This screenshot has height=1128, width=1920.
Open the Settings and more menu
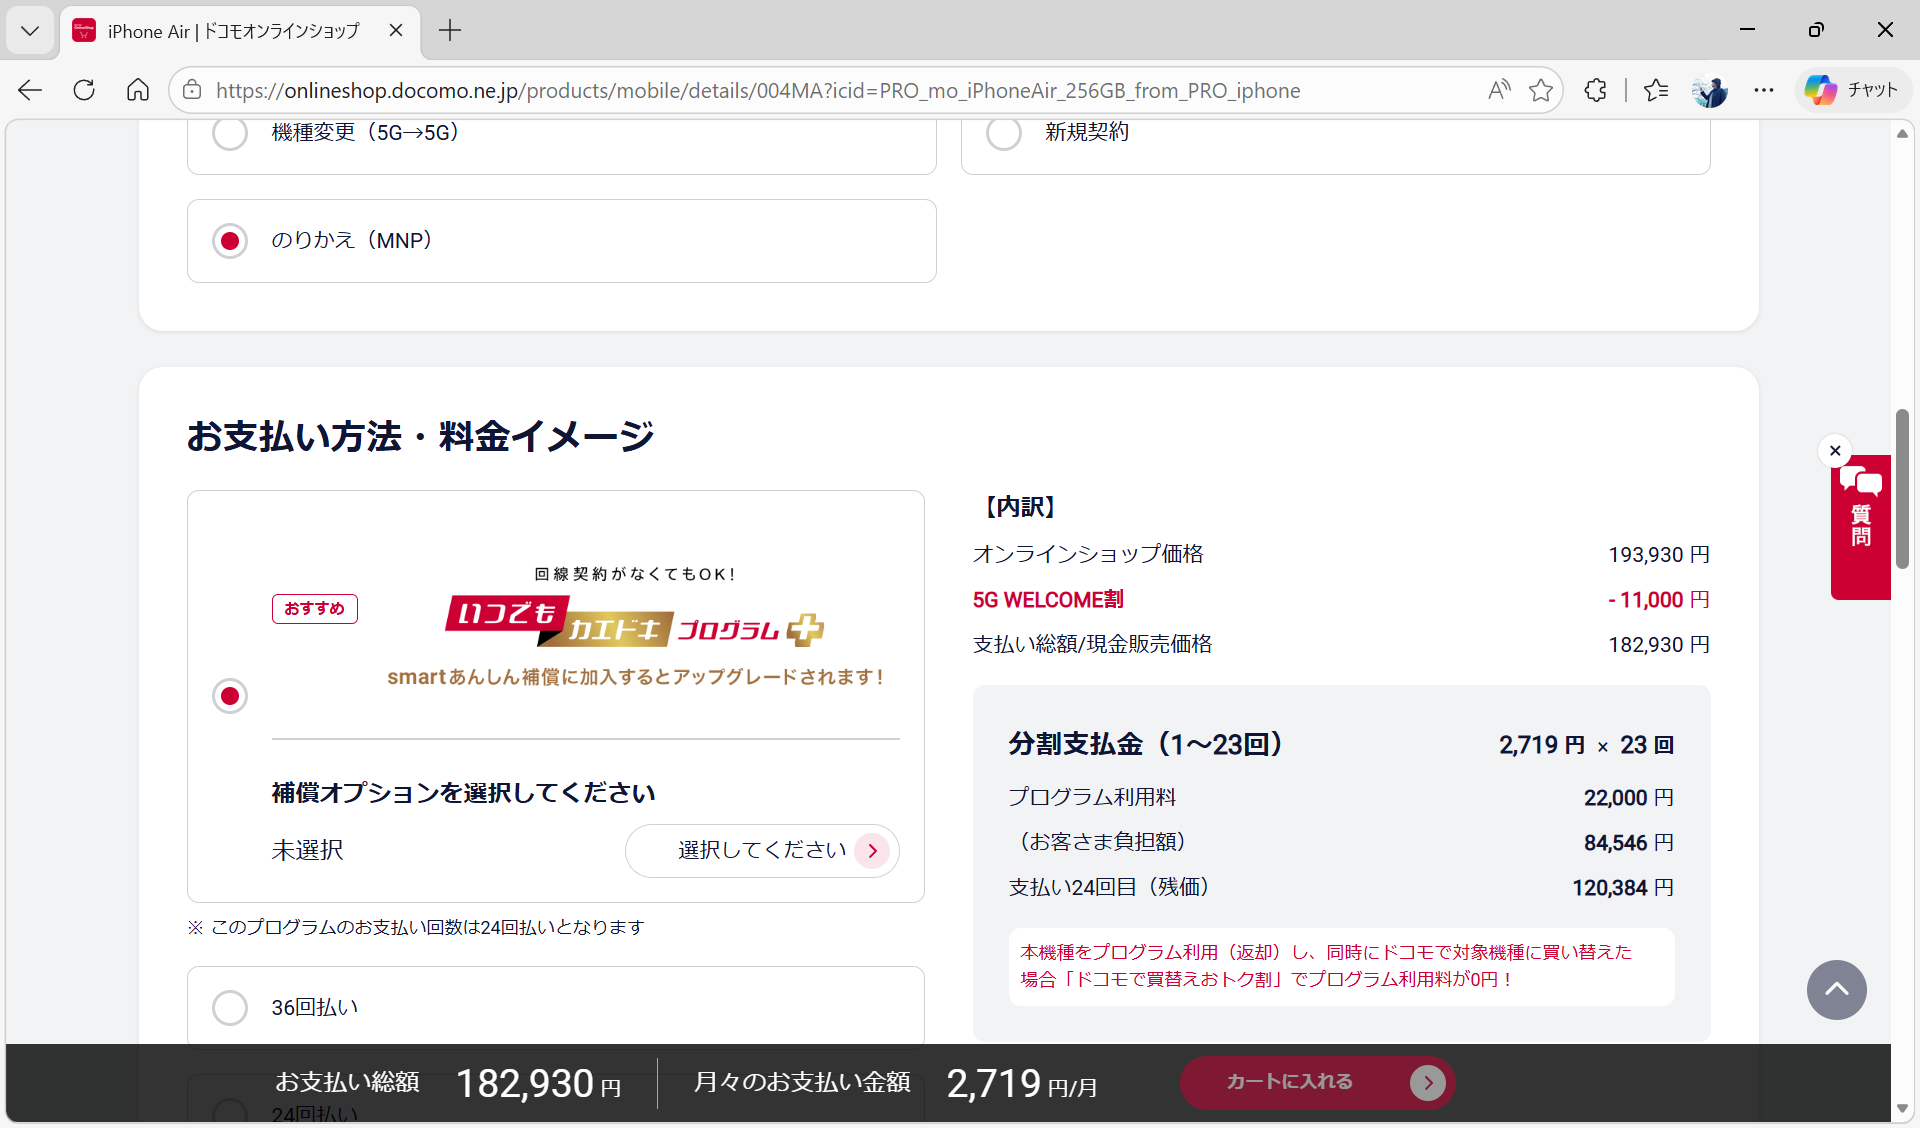point(1764,90)
